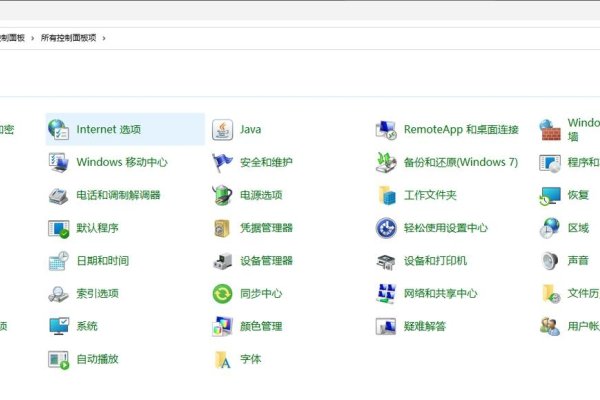Open the RemoteApp 和桌面连接 text link
600x400 pixels.
click(461, 129)
